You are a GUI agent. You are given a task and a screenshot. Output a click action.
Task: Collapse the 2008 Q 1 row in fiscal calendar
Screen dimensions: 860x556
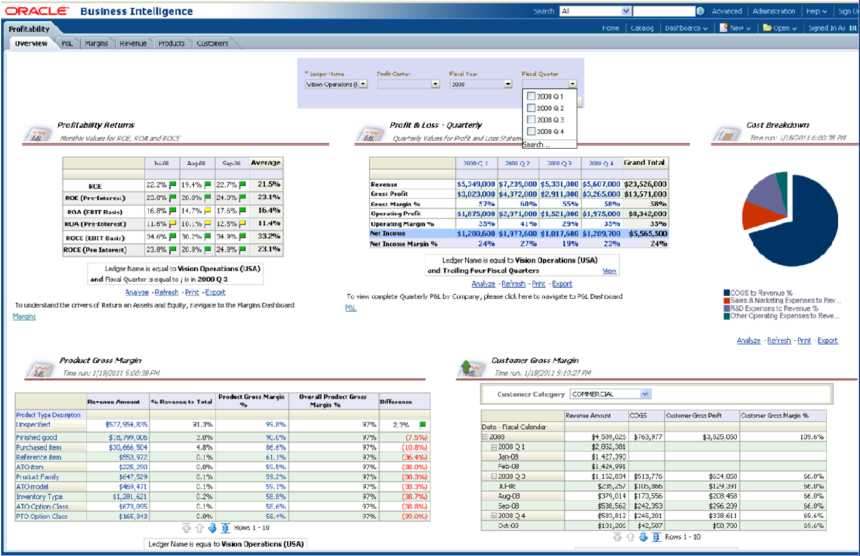493,447
